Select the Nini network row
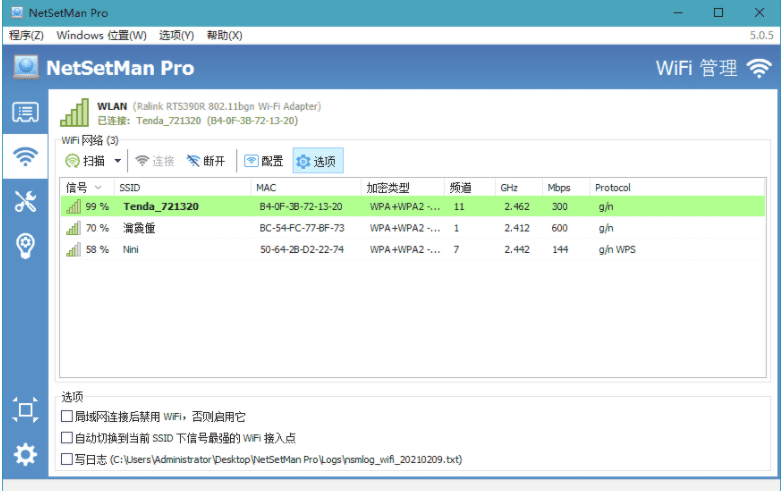781x491 pixels. tap(413, 249)
